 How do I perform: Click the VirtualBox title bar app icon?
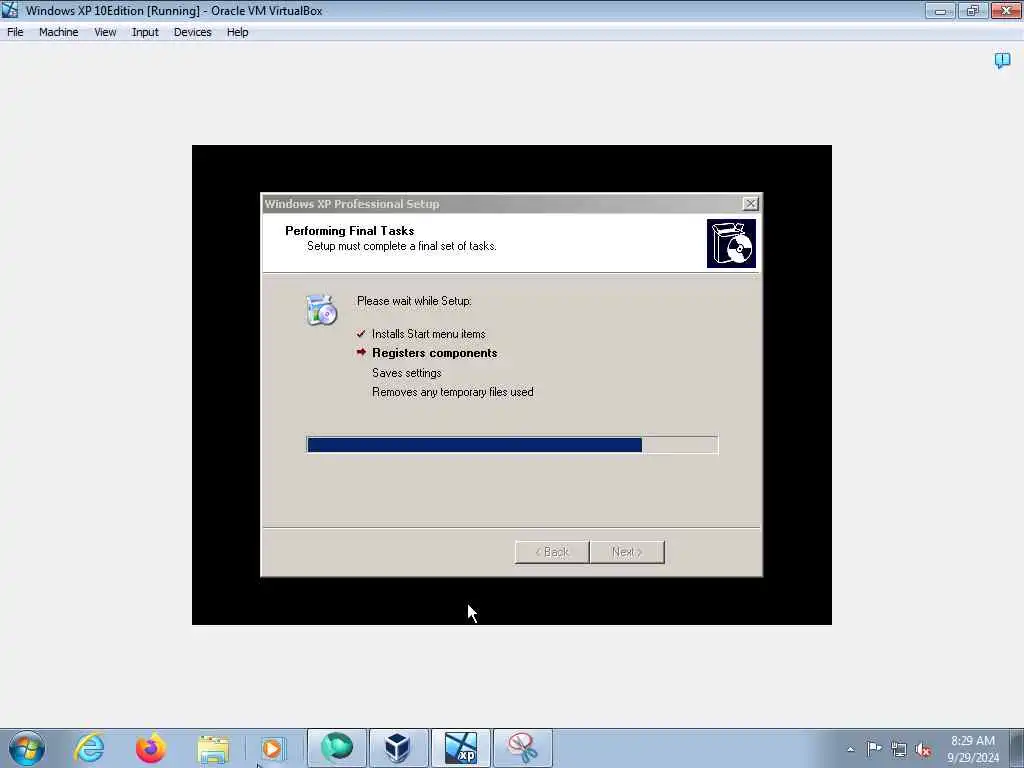coord(10,10)
